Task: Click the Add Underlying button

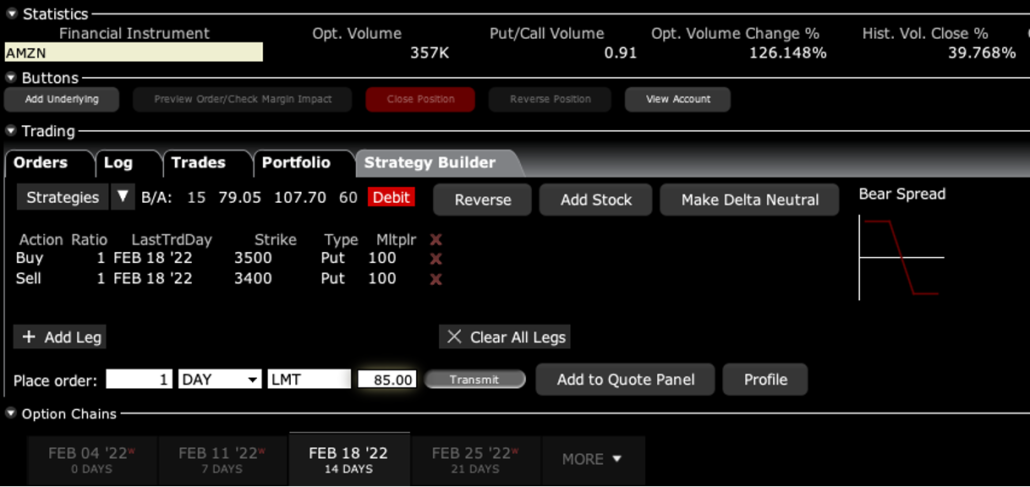Action: [x=62, y=99]
